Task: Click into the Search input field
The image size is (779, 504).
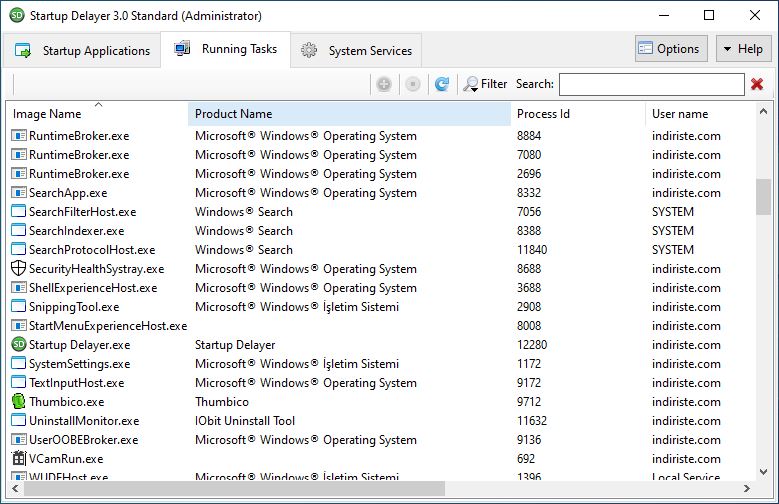Action: pyautogui.click(x=652, y=84)
